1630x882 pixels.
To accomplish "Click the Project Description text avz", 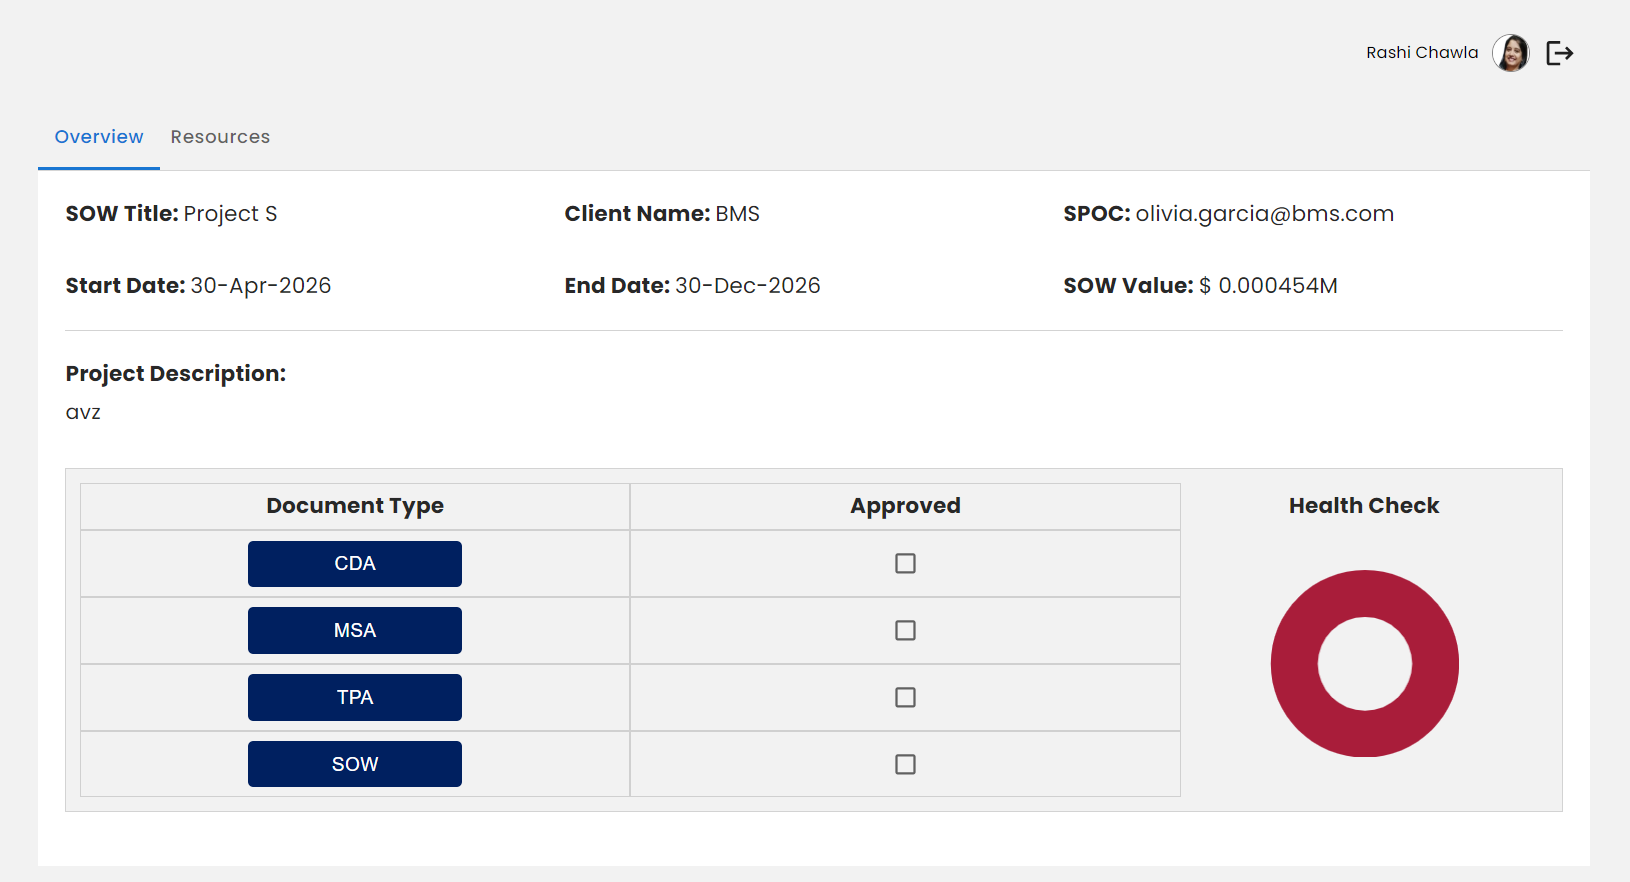I will click(x=83, y=413).
